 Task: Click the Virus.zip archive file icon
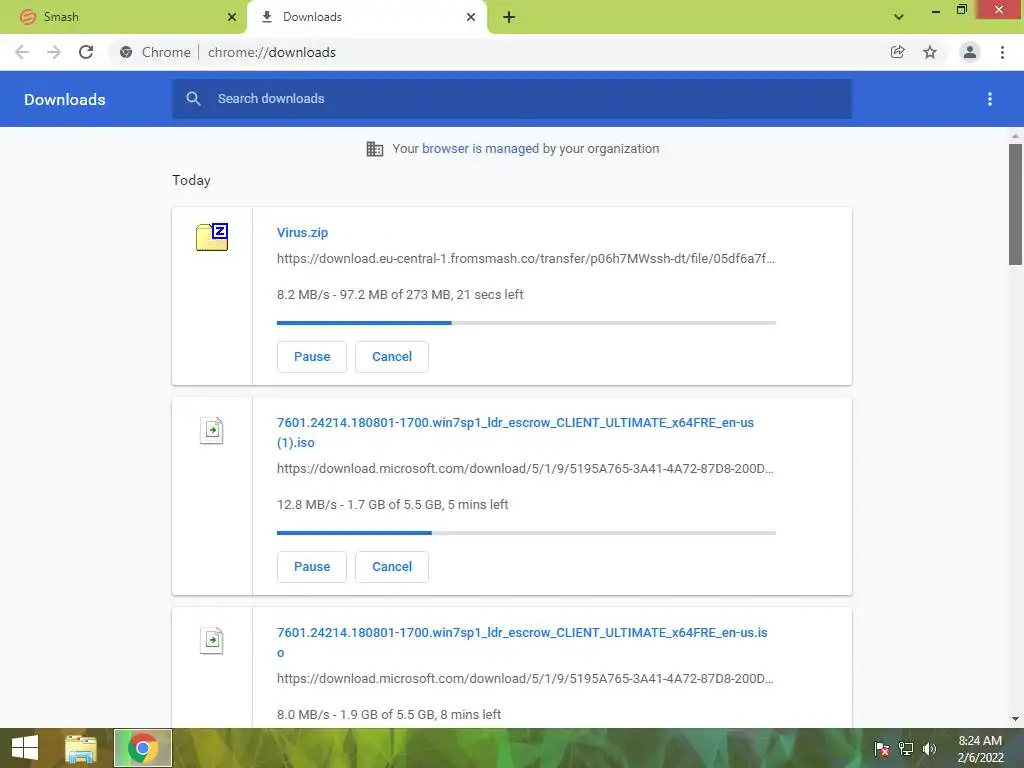coord(212,236)
